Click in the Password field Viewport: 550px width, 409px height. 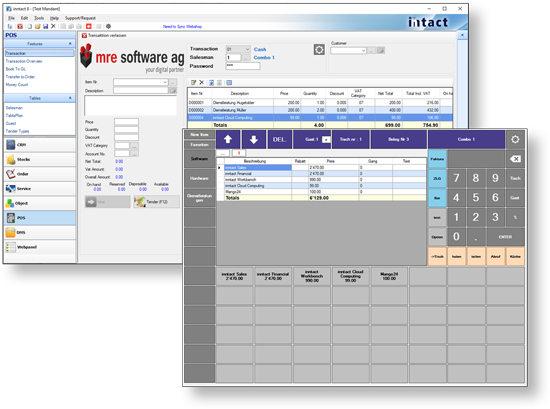pyautogui.click(x=242, y=66)
